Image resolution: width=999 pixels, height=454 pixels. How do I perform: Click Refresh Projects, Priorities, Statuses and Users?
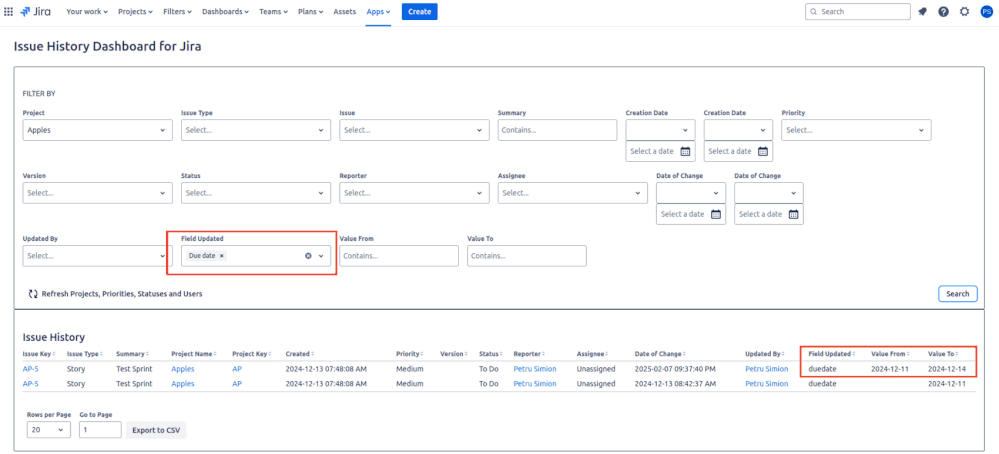pos(115,294)
